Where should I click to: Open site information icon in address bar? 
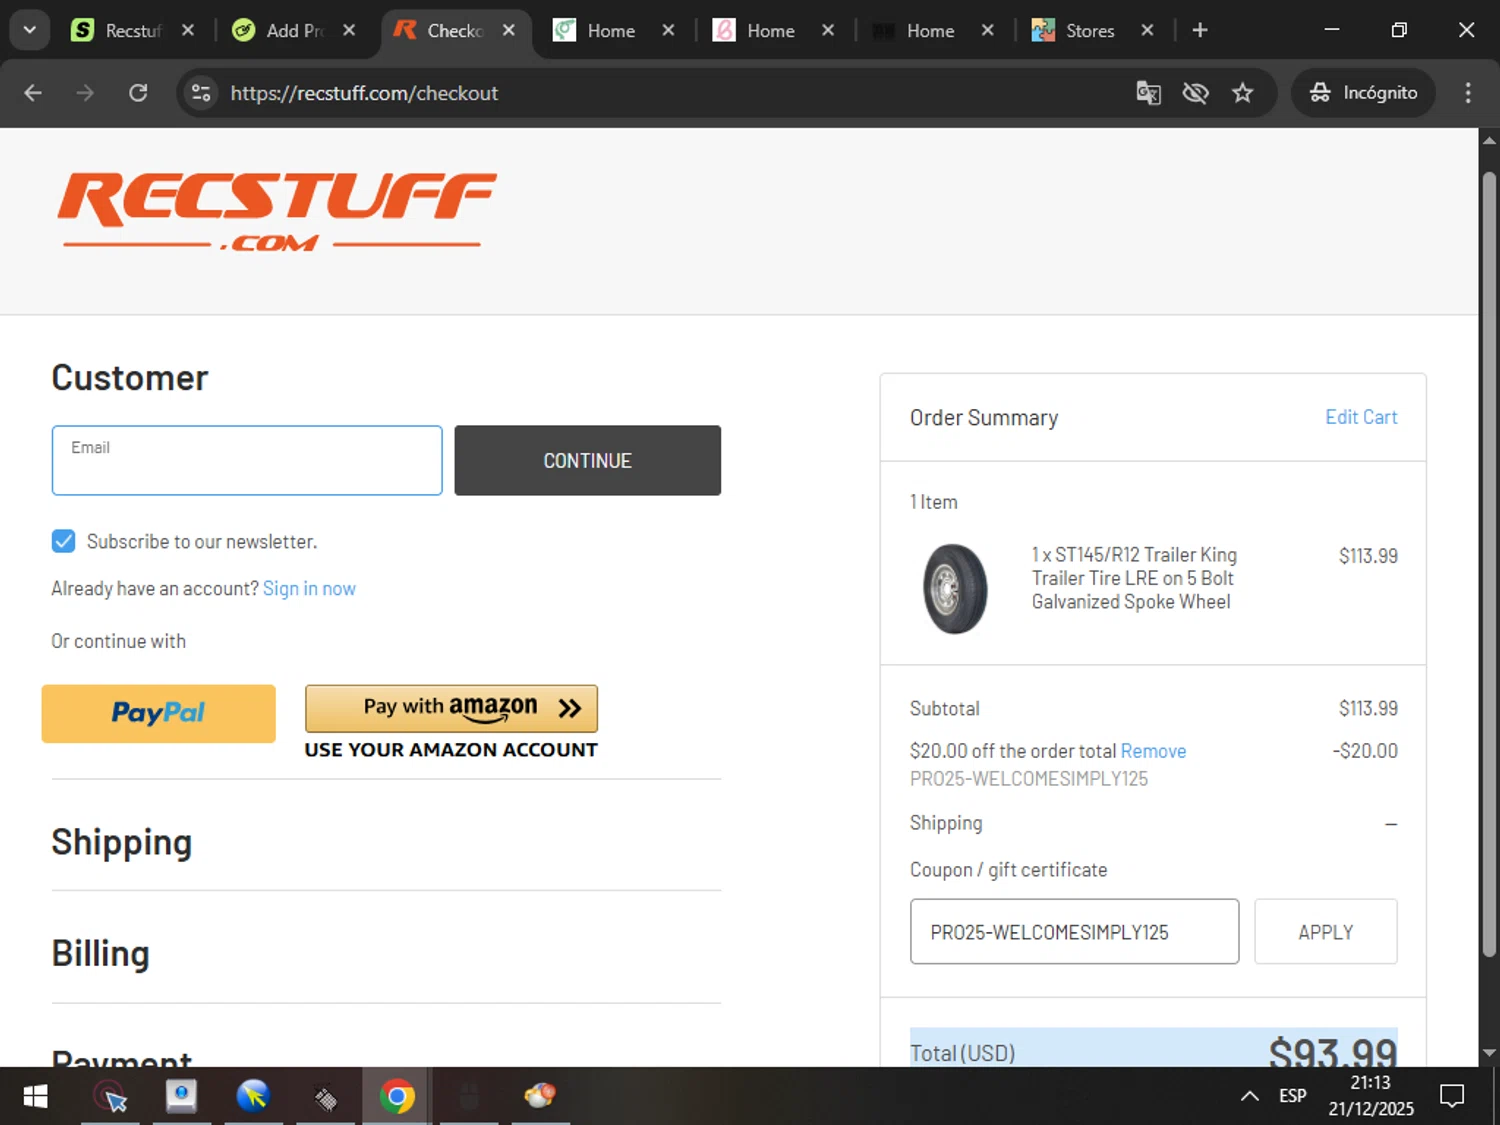tap(201, 93)
